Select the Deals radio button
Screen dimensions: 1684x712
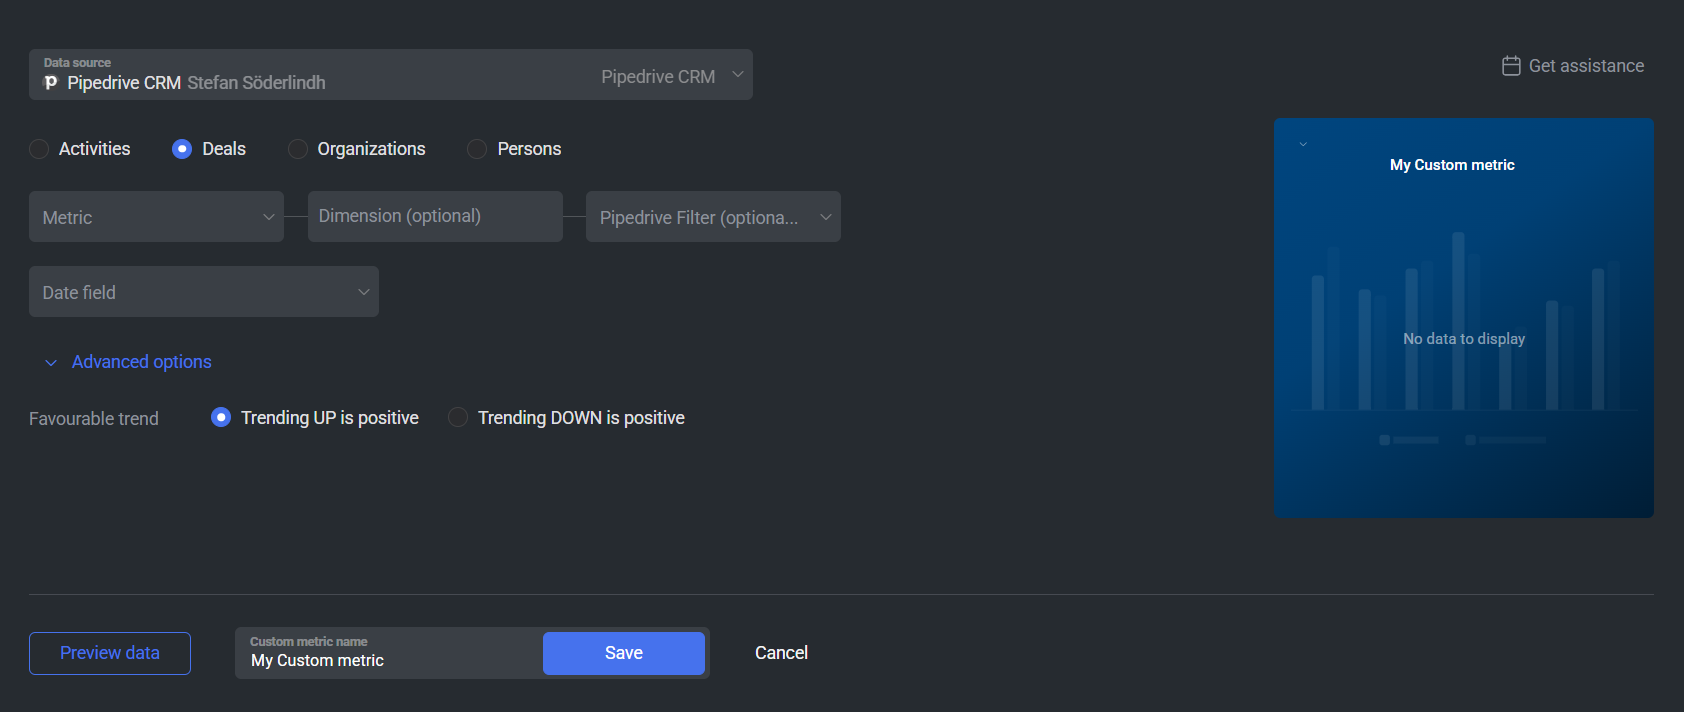coord(182,149)
